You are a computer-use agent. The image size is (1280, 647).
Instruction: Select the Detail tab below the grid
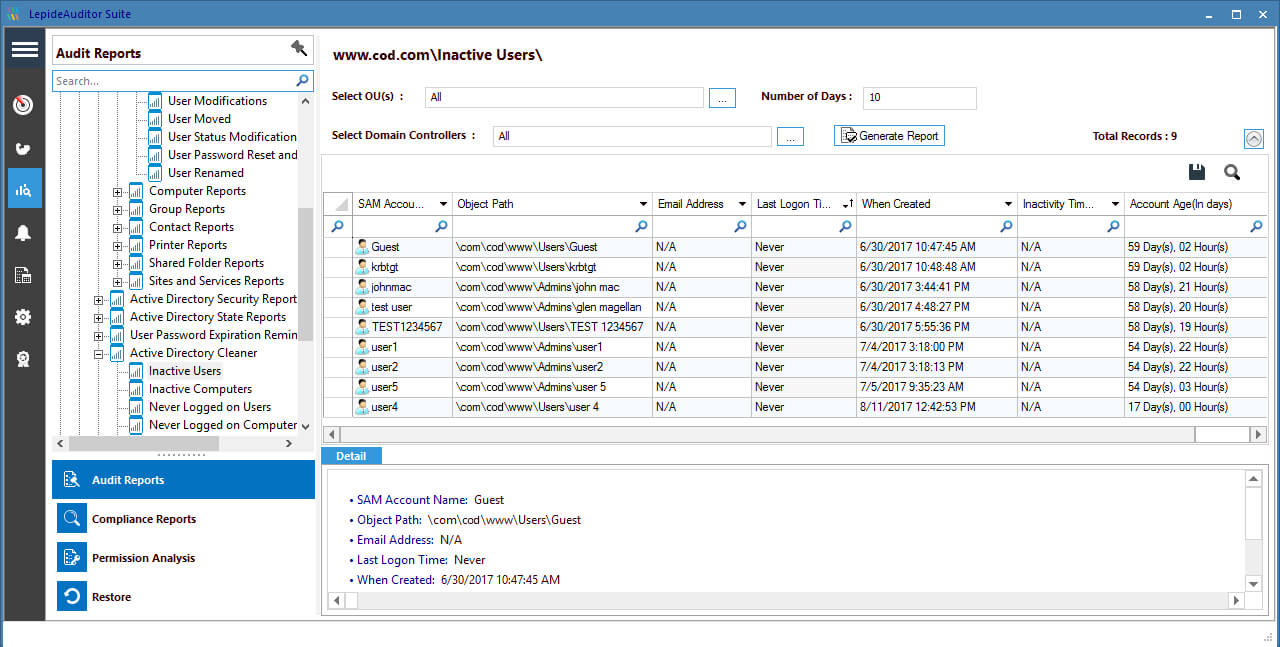(x=351, y=455)
